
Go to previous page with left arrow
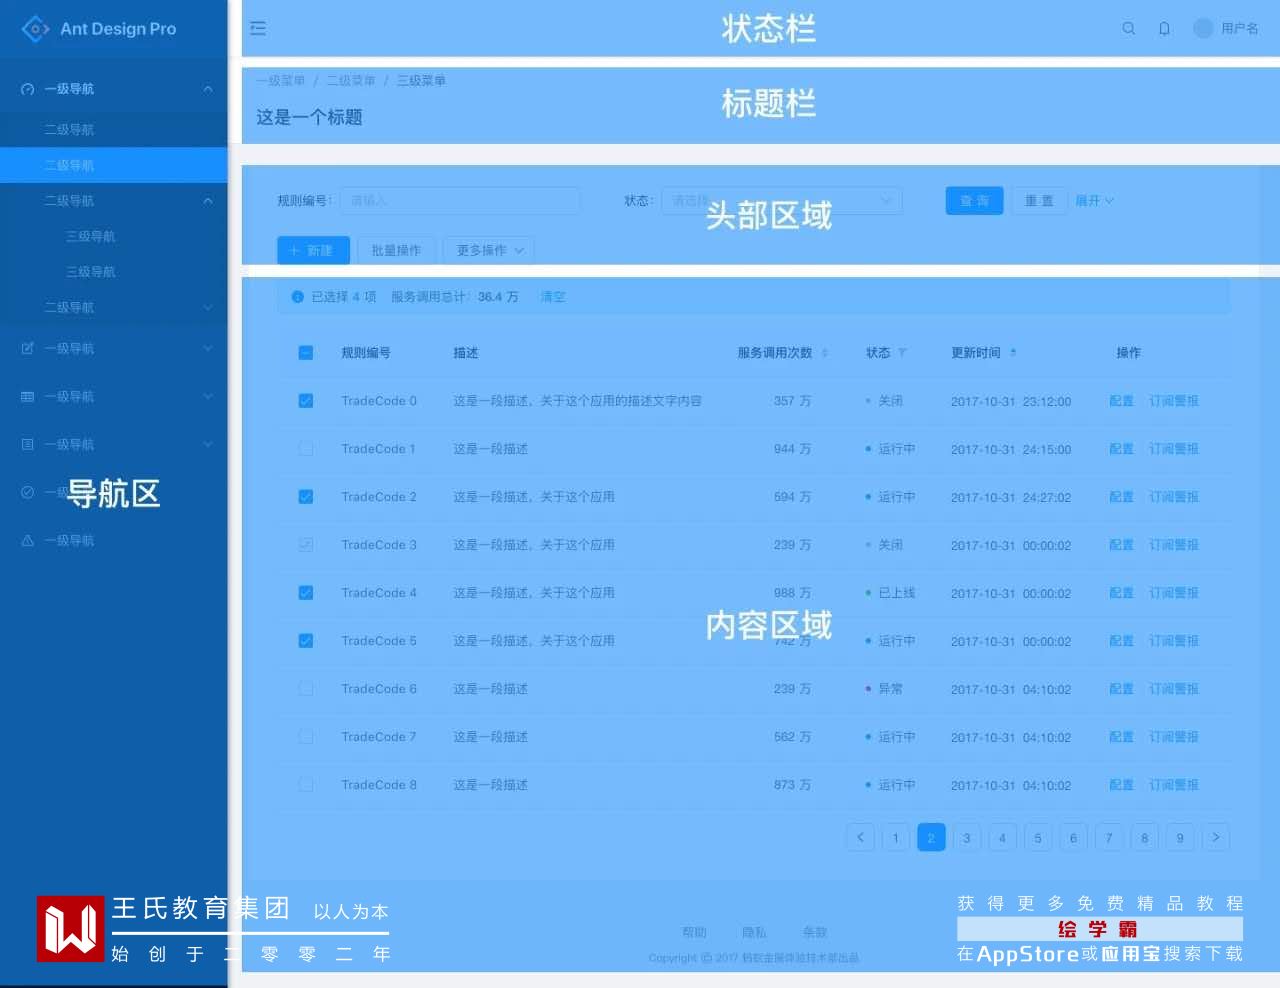860,837
